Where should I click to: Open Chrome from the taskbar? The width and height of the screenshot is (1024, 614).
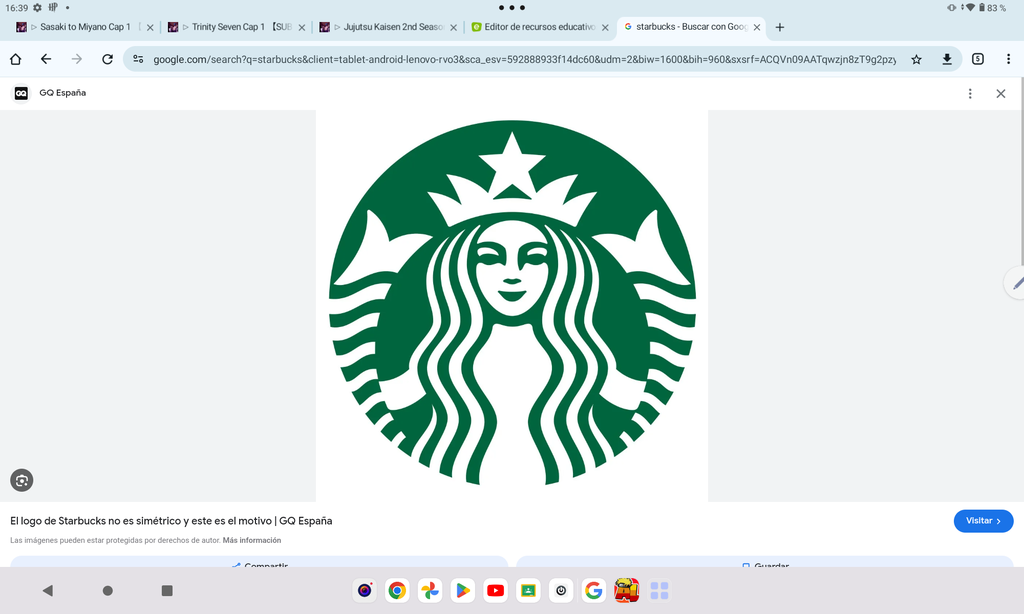pos(397,591)
